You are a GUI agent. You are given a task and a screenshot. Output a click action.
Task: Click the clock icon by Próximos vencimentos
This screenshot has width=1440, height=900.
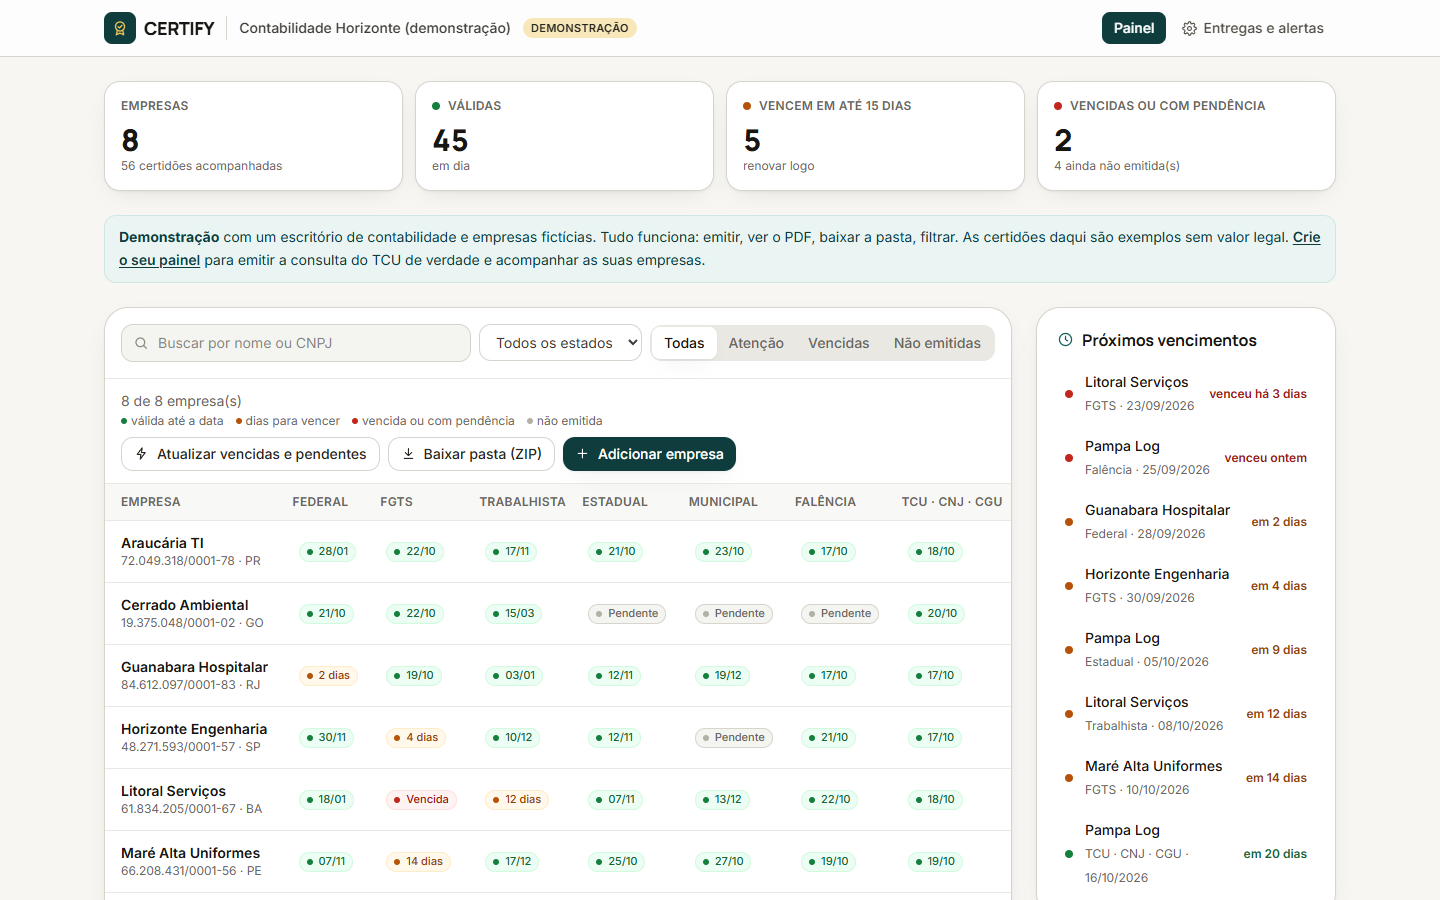[1065, 340]
